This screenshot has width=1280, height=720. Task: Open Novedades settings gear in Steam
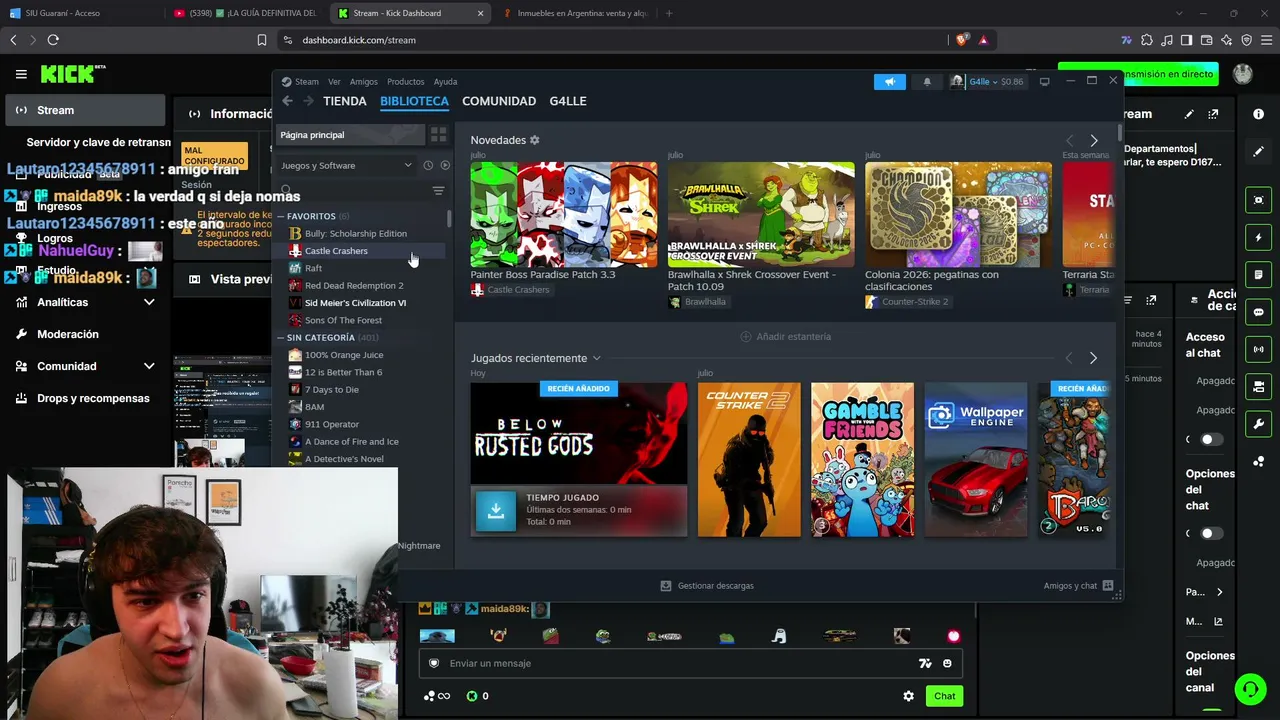(535, 140)
